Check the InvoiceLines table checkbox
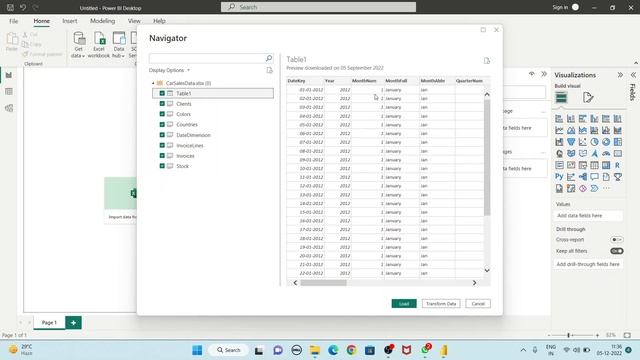 [x=162, y=145]
